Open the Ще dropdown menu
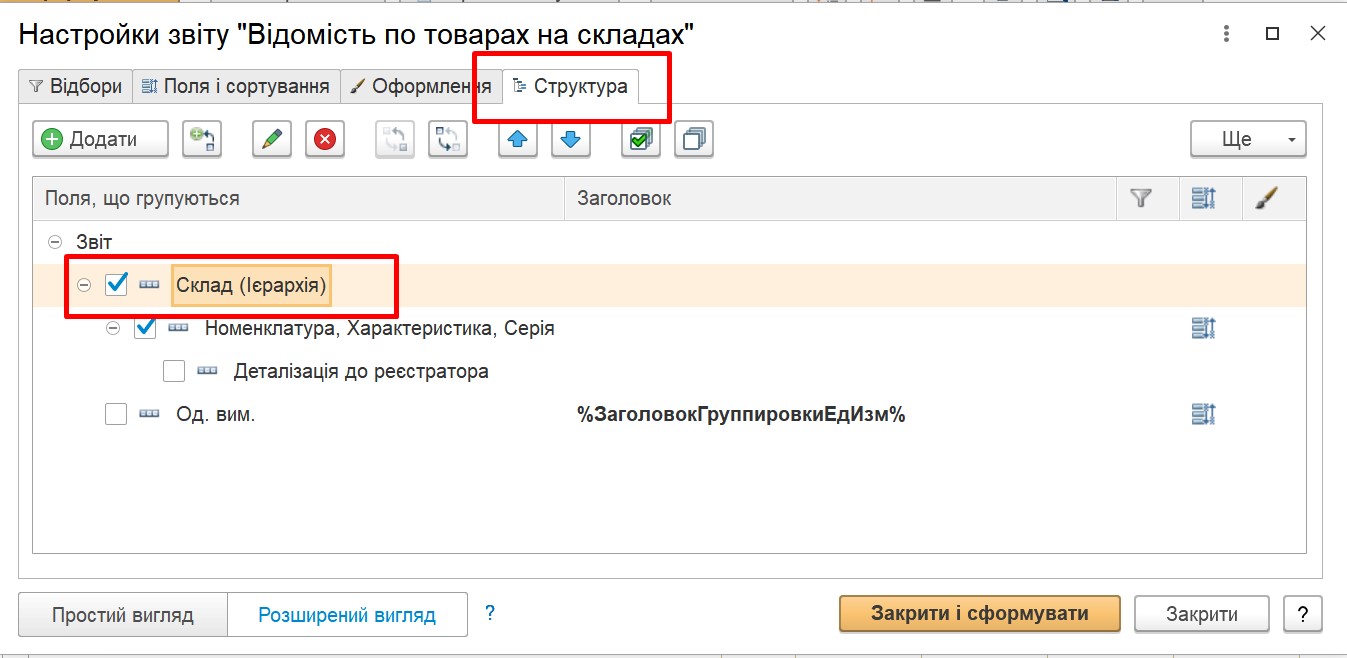The image size is (1347, 658). coord(1248,140)
